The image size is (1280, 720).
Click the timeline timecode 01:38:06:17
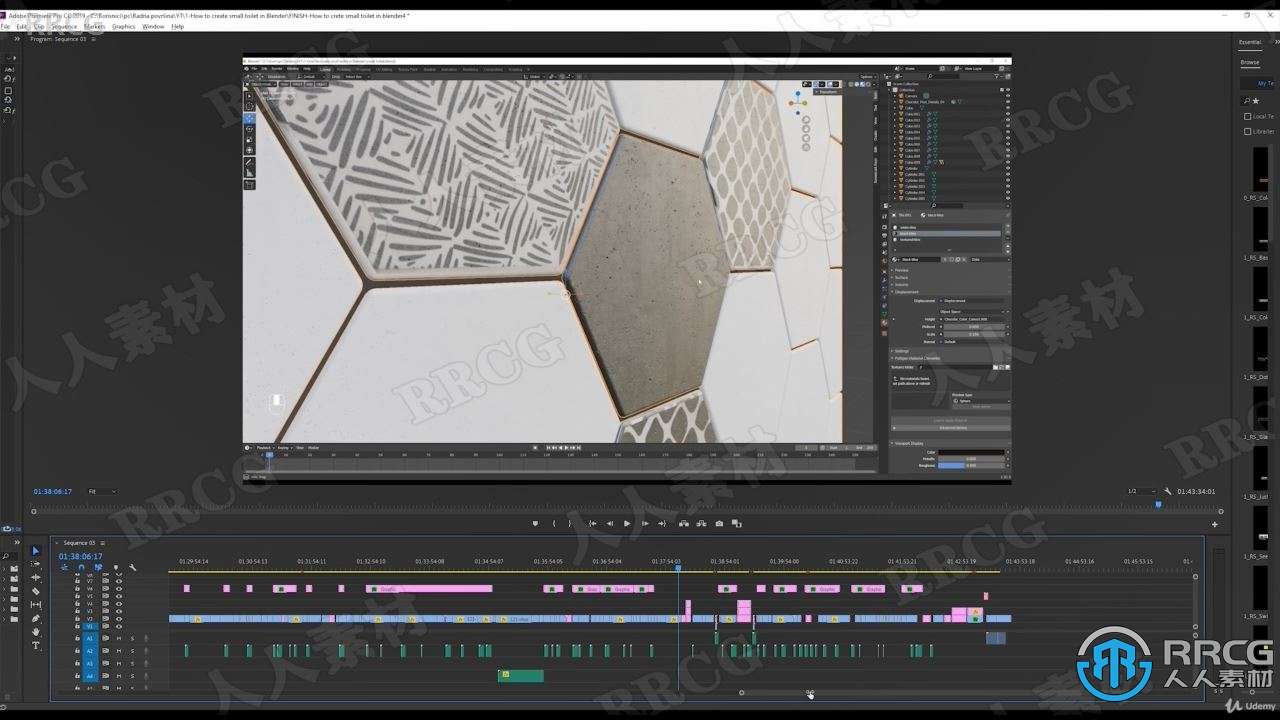tap(80, 556)
